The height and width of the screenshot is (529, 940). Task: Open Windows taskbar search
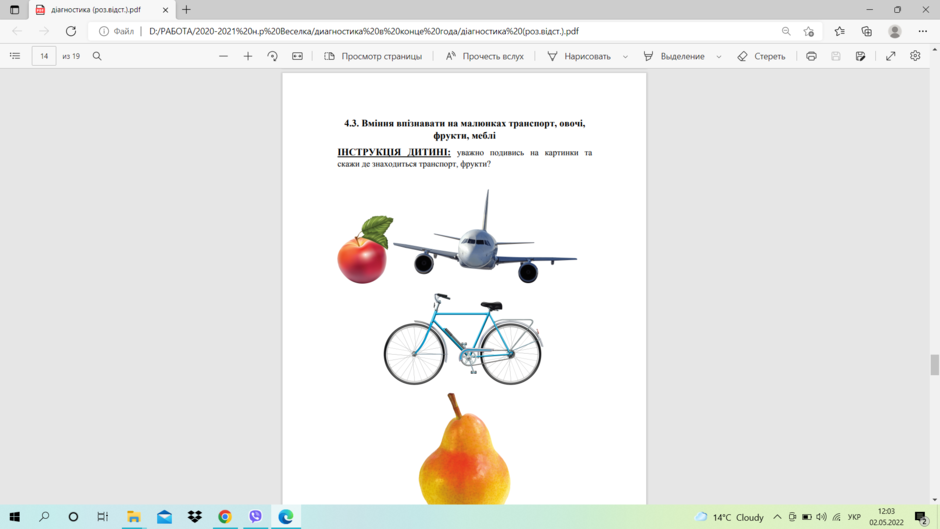44,516
